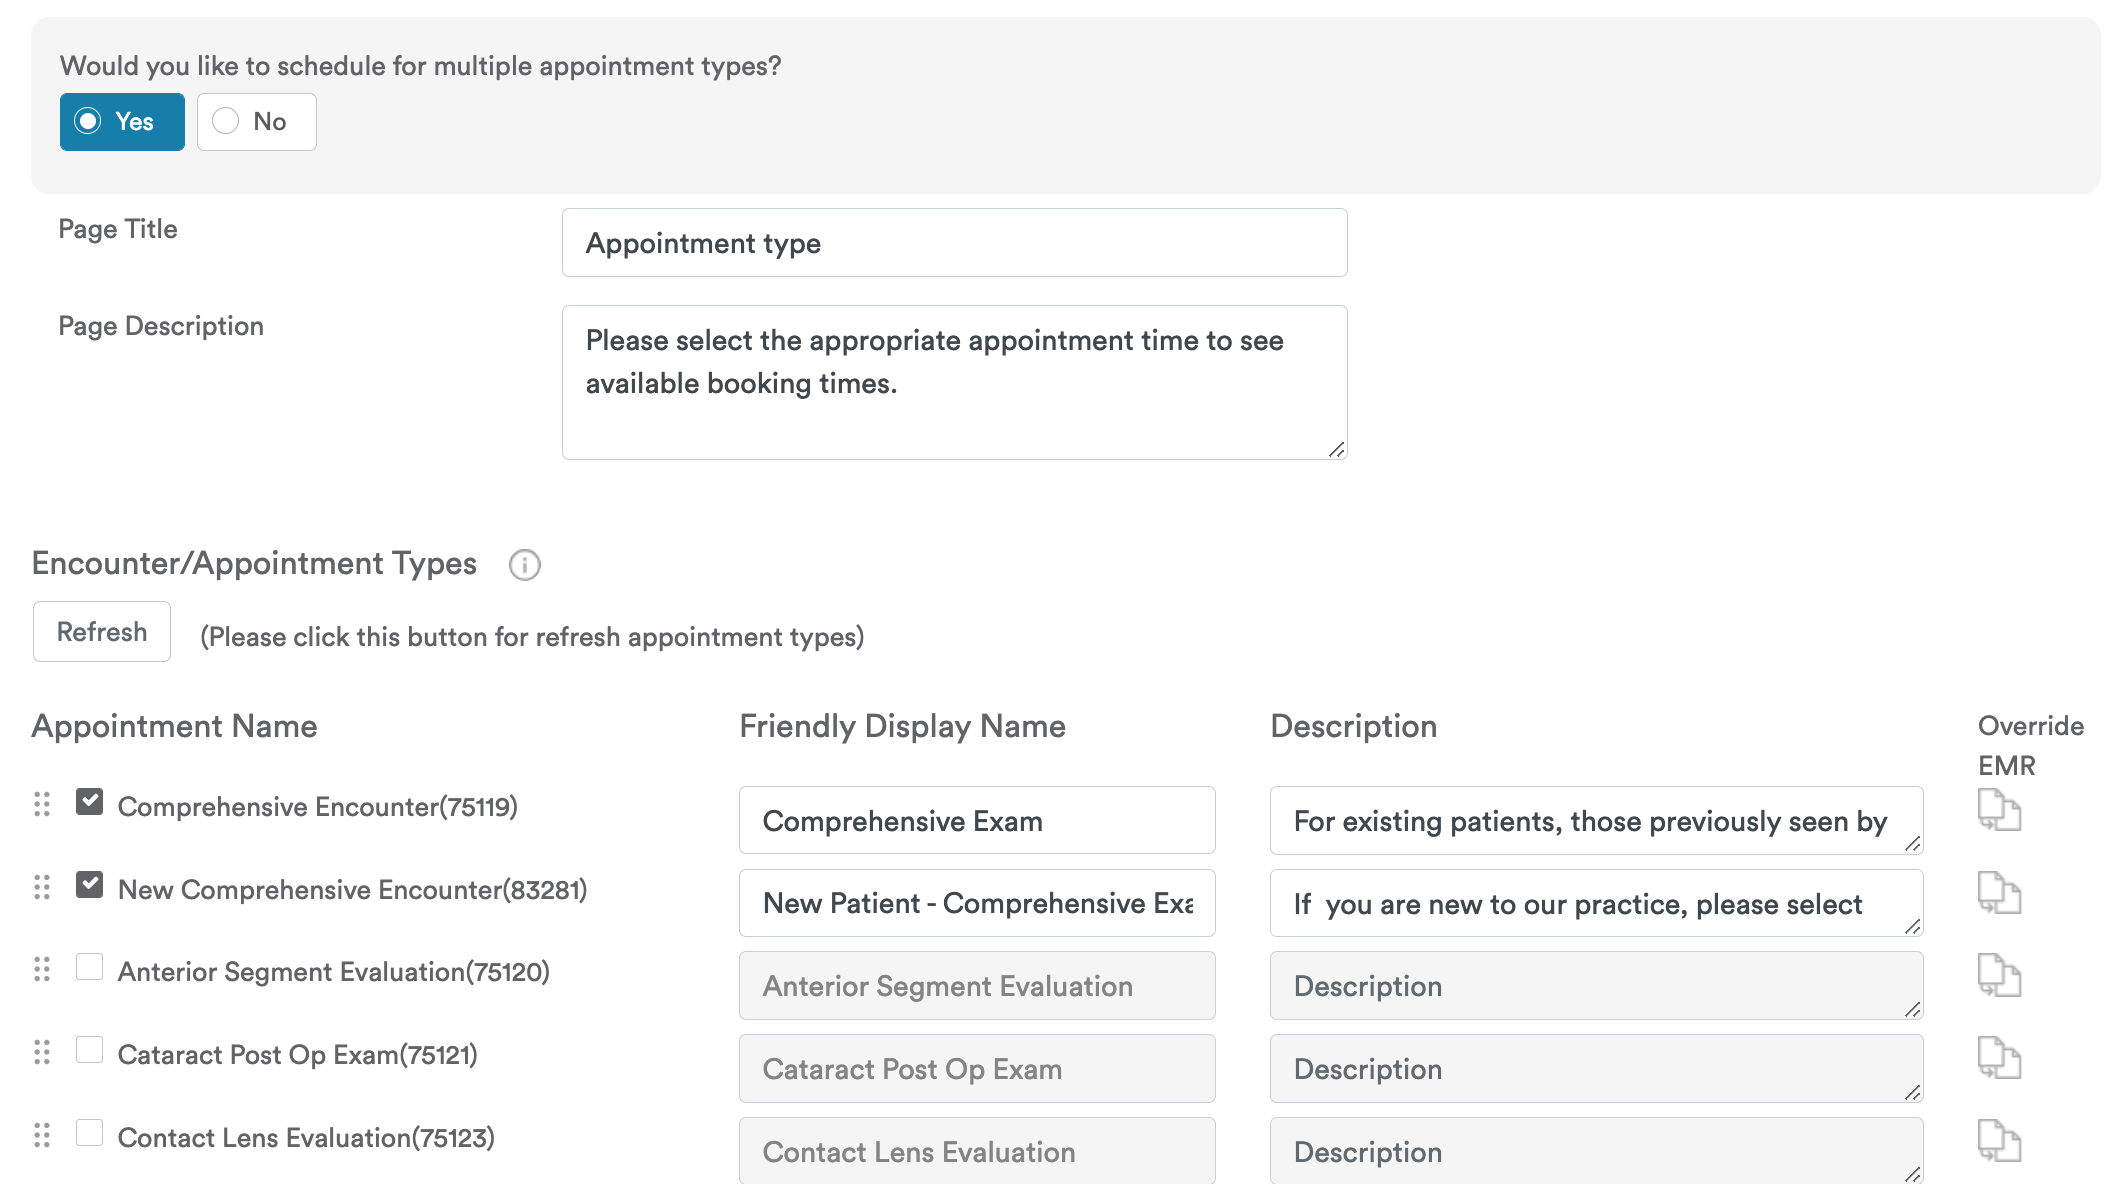The width and height of the screenshot is (2120, 1184).
Task: Click Override EMR icon for Cataract Post Op Exam
Action: coord(1998,1058)
